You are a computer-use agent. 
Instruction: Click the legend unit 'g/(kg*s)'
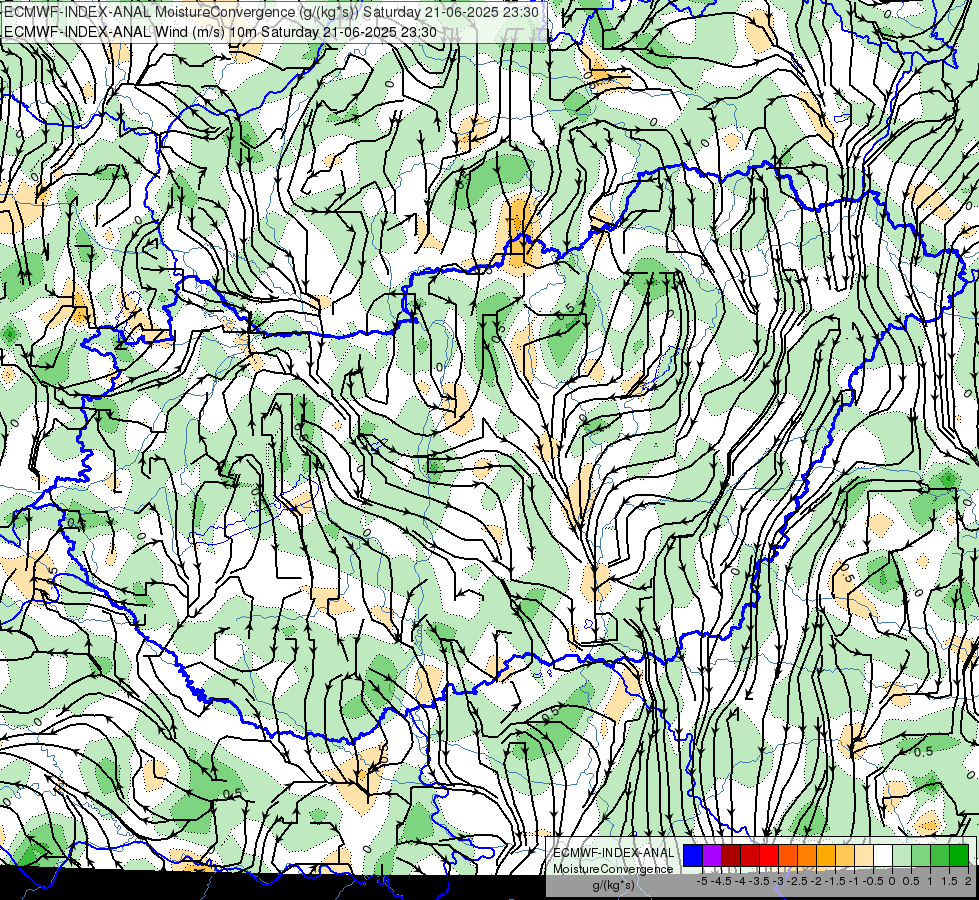point(613,885)
